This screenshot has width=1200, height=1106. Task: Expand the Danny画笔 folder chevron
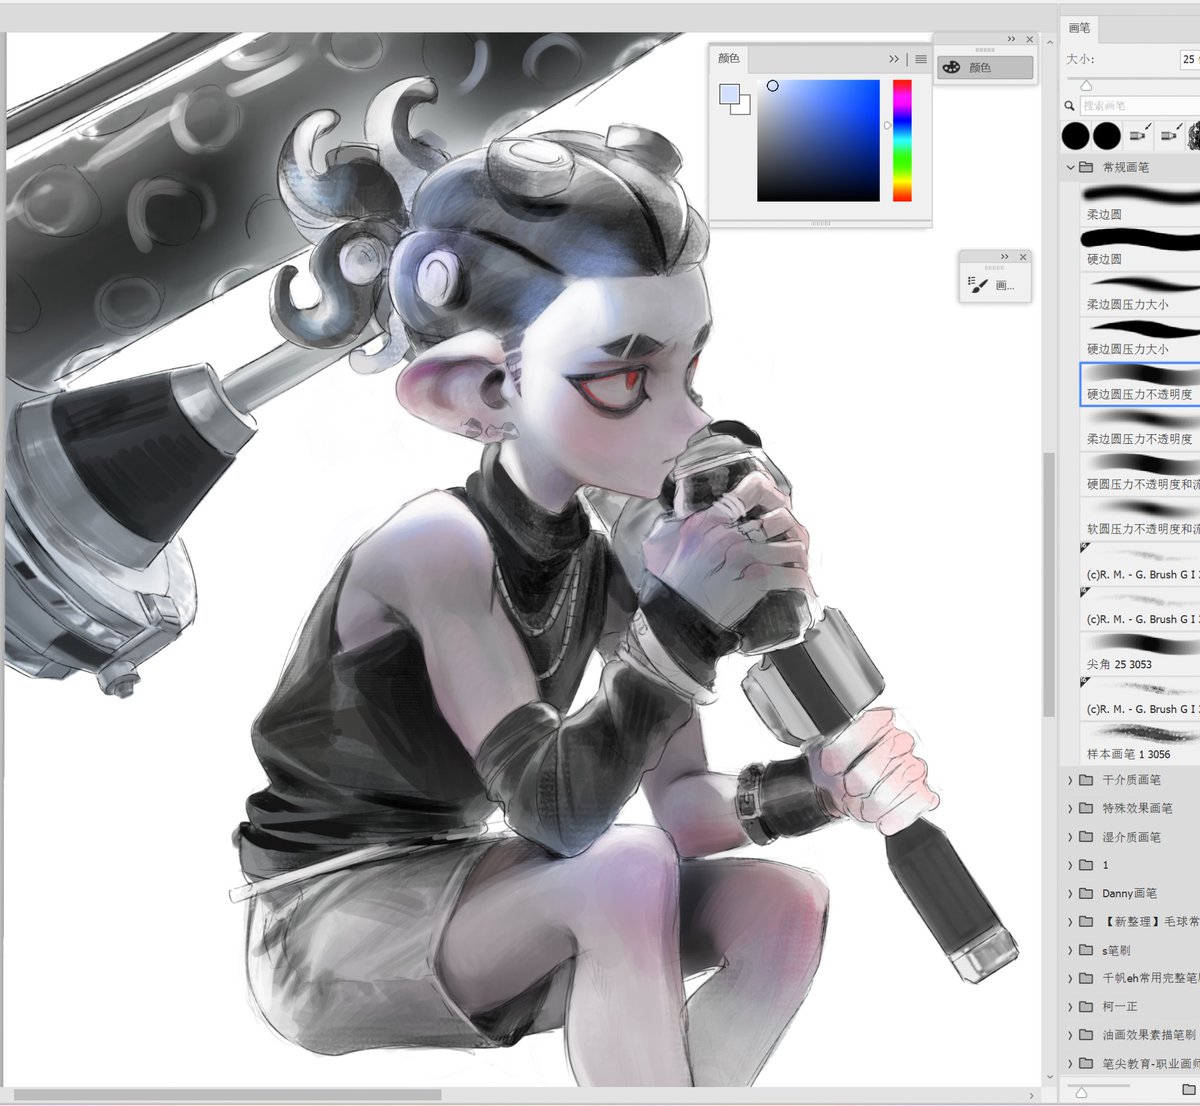[1070, 893]
